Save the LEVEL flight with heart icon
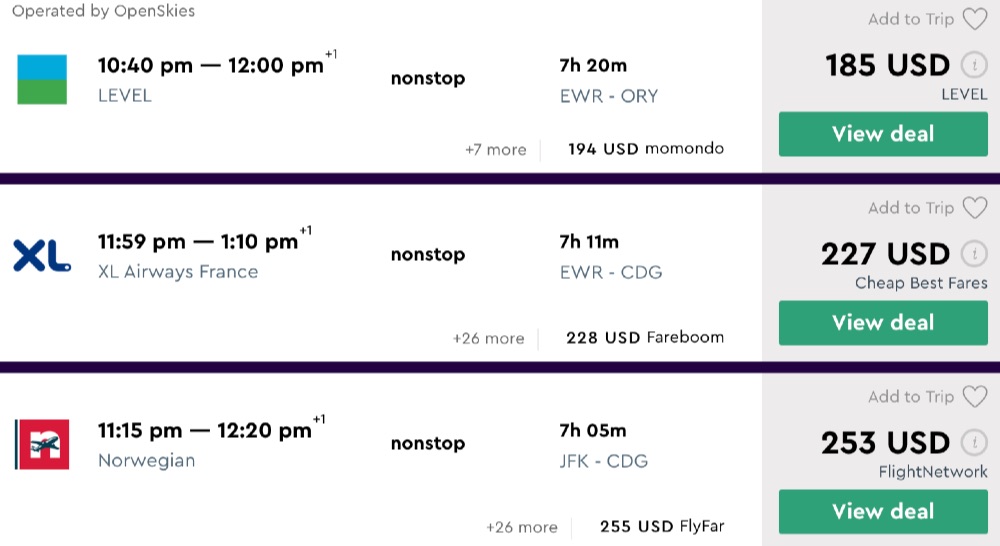The image size is (1000, 546). (x=974, y=19)
